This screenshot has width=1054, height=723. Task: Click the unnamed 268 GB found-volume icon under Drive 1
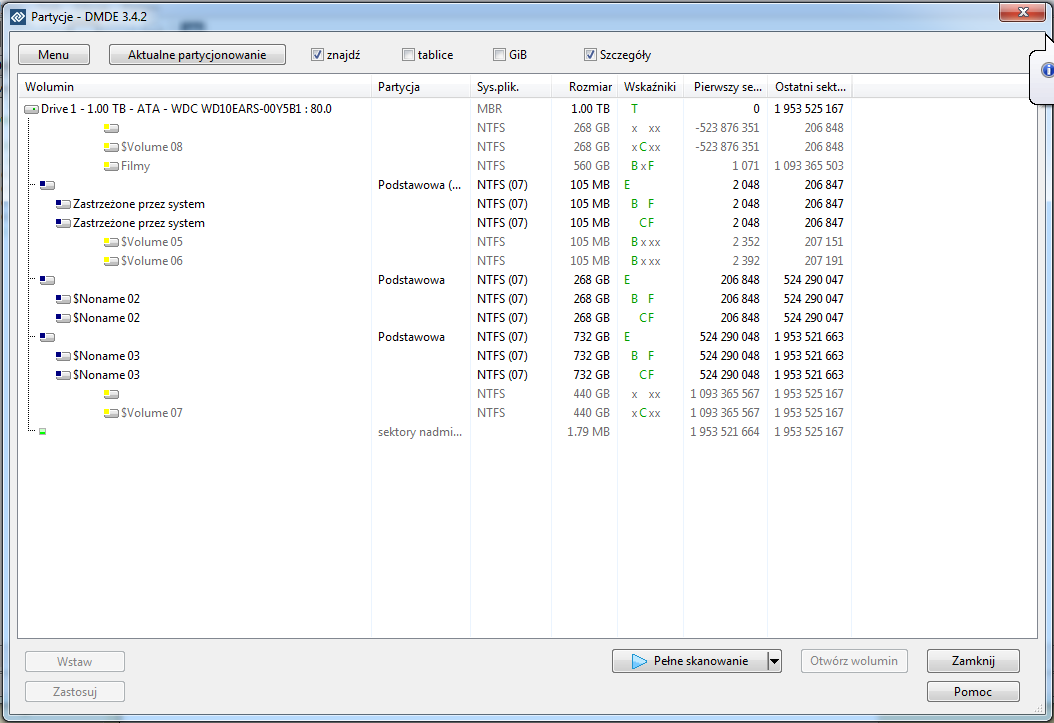tap(111, 128)
